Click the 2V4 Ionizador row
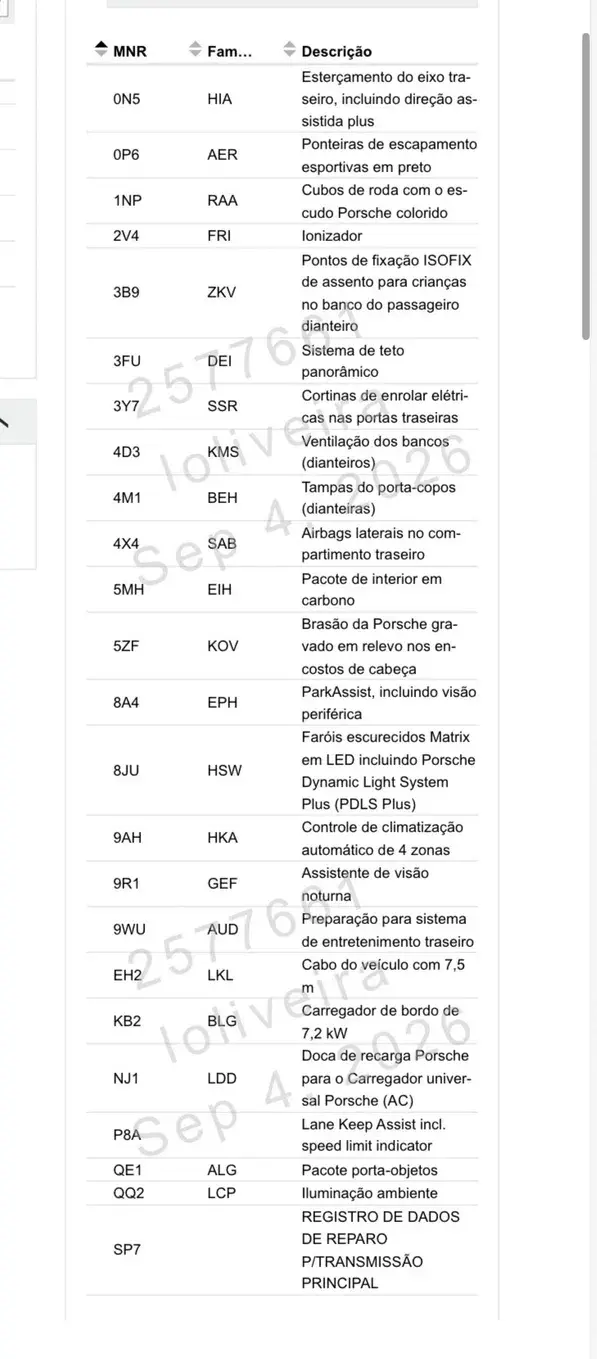The height and width of the screenshot is (1359, 597). point(282,236)
